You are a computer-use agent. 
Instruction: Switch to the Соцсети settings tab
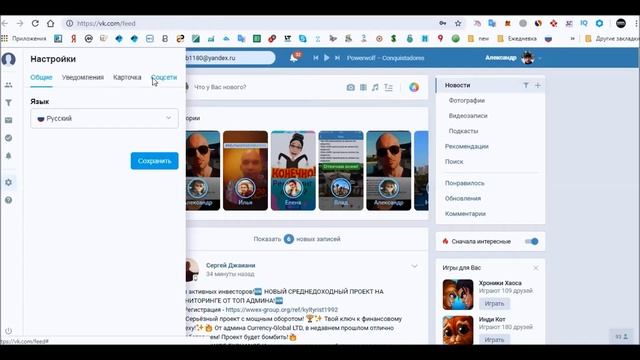click(x=164, y=77)
